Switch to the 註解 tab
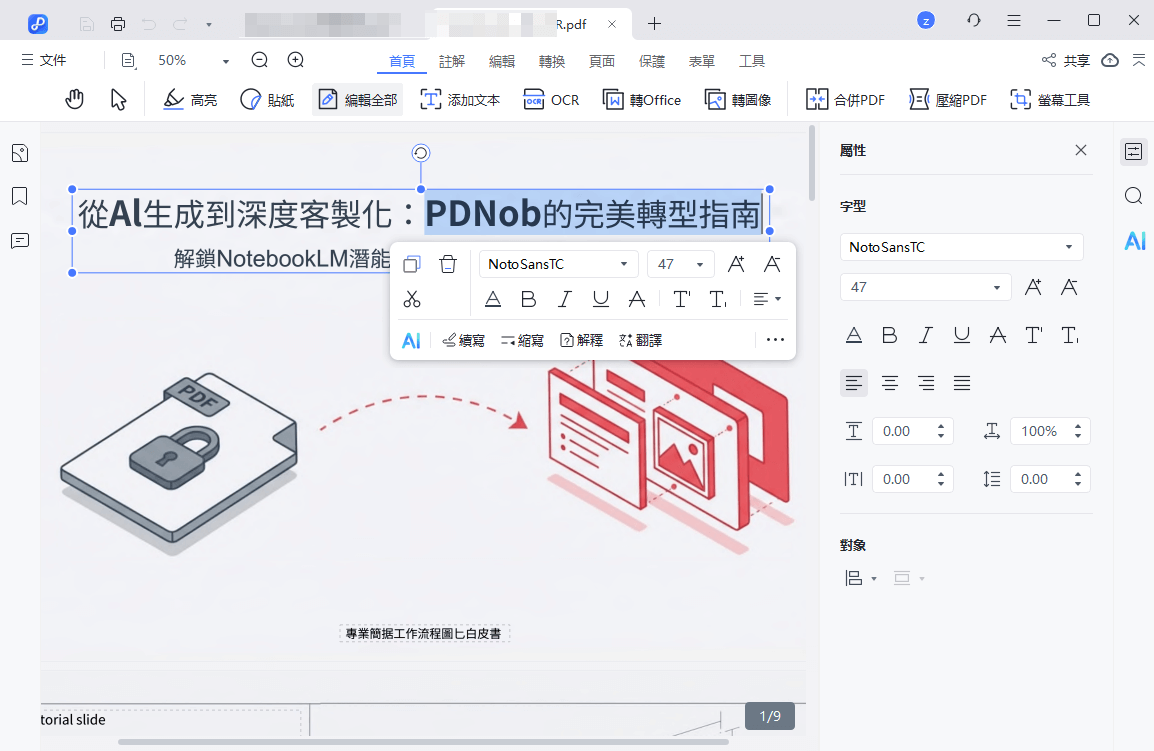The height and width of the screenshot is (751, 1154). tap(451, 60)
